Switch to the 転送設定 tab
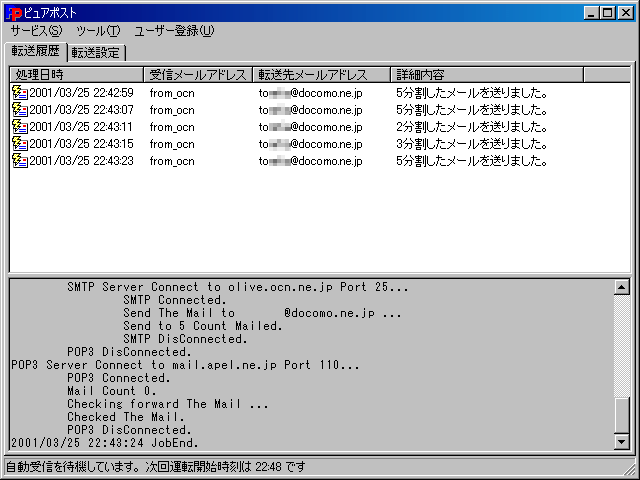 [x=96, y=53]
